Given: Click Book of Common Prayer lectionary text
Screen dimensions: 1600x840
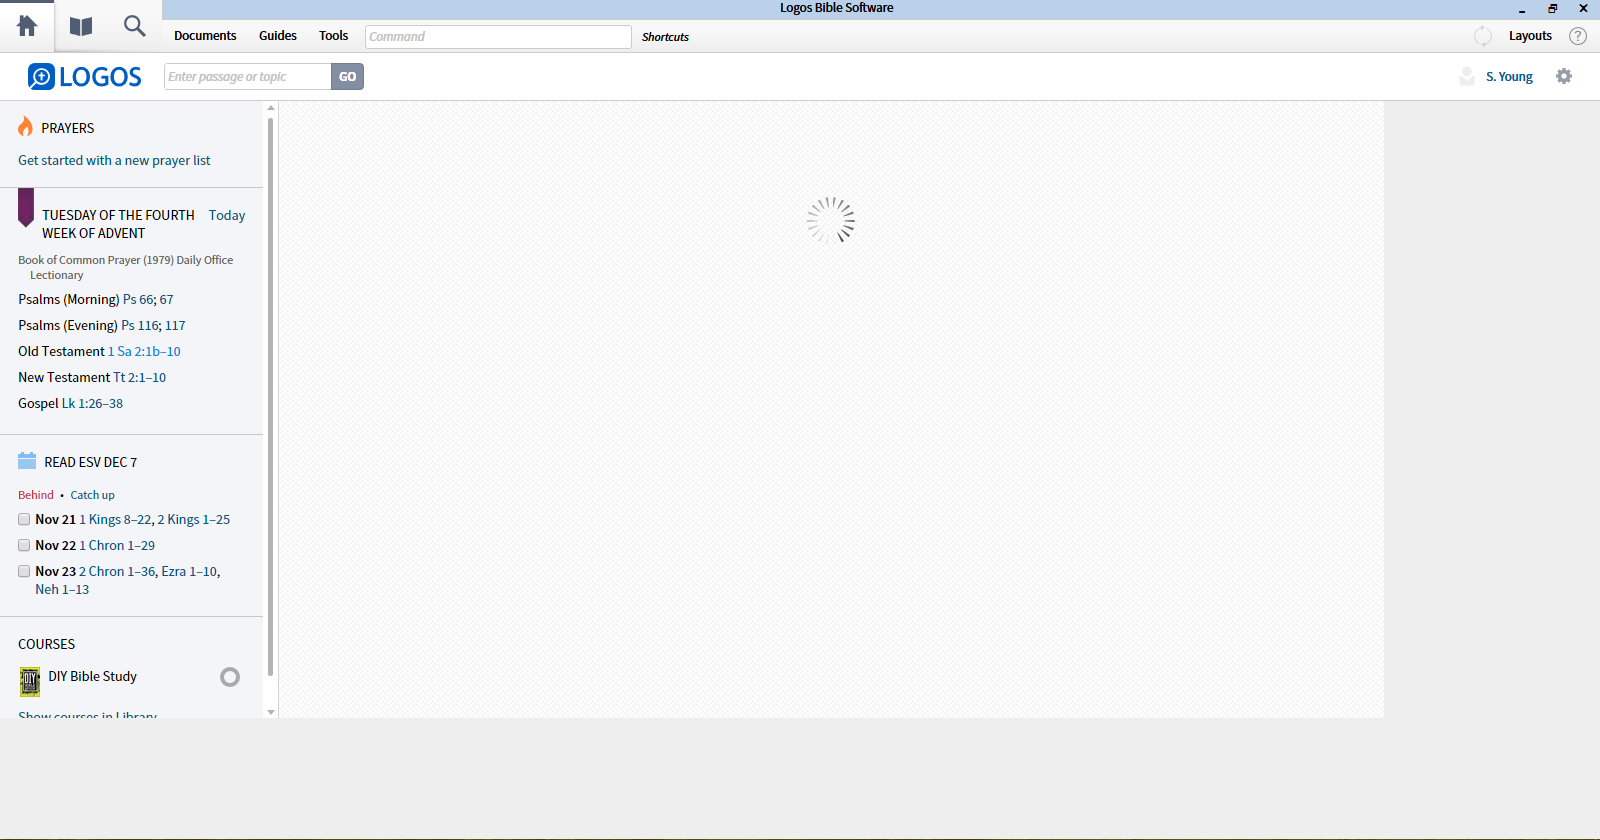Looking at the screenshot, I should click(126, 267).
